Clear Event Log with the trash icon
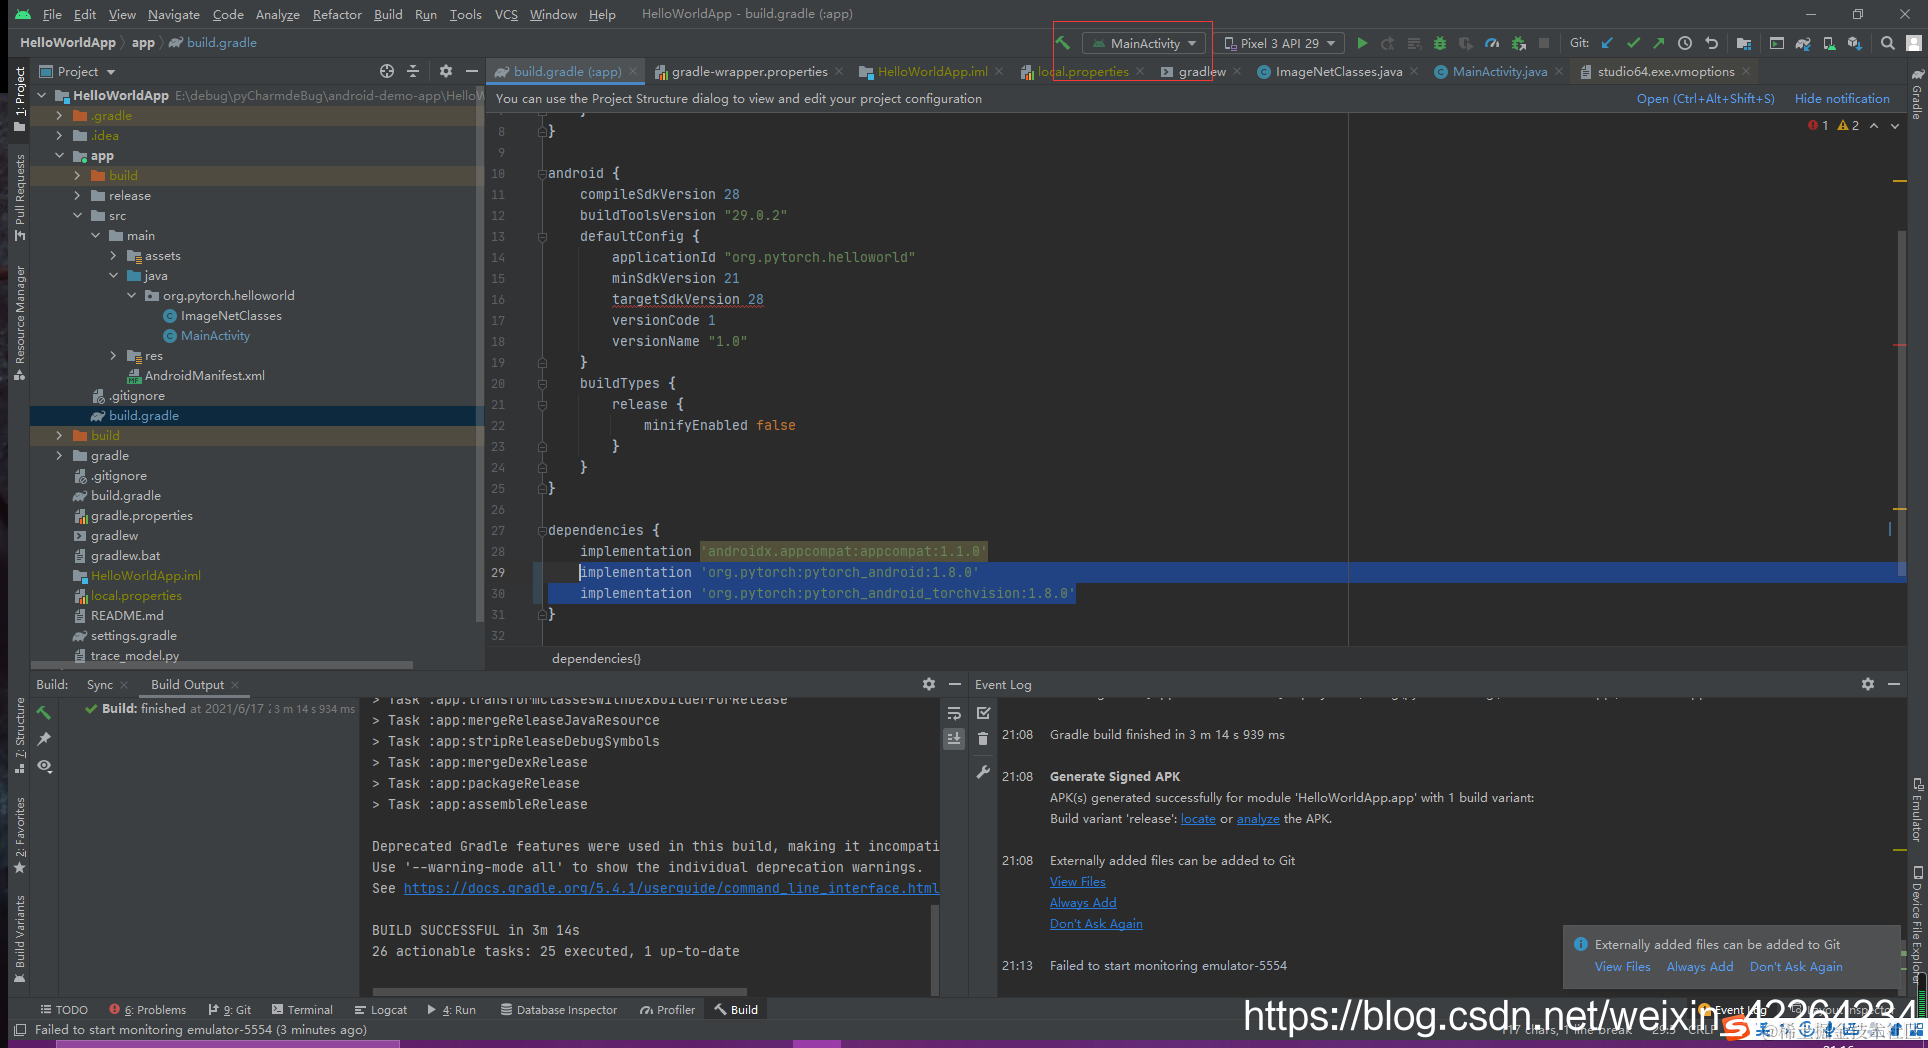The height and width of the screenshot is (1048, 1928). (983, 739)
